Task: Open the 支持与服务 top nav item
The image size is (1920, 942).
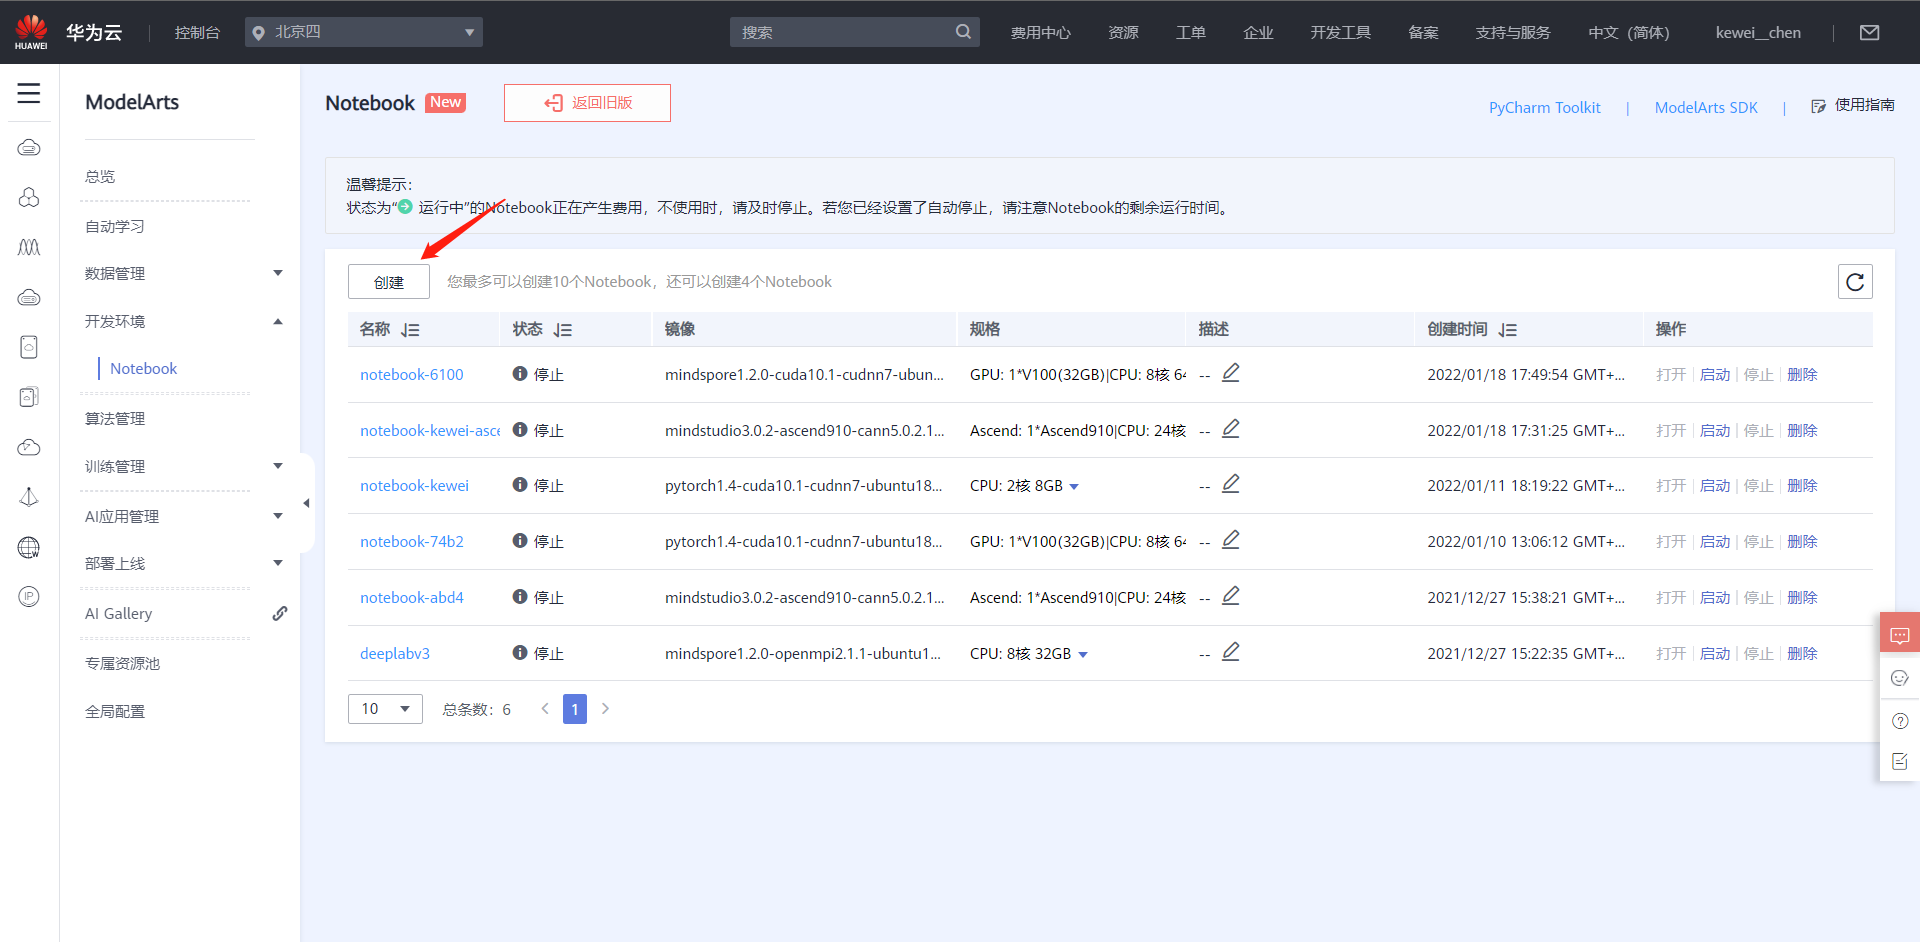Action: [1513, 33]
